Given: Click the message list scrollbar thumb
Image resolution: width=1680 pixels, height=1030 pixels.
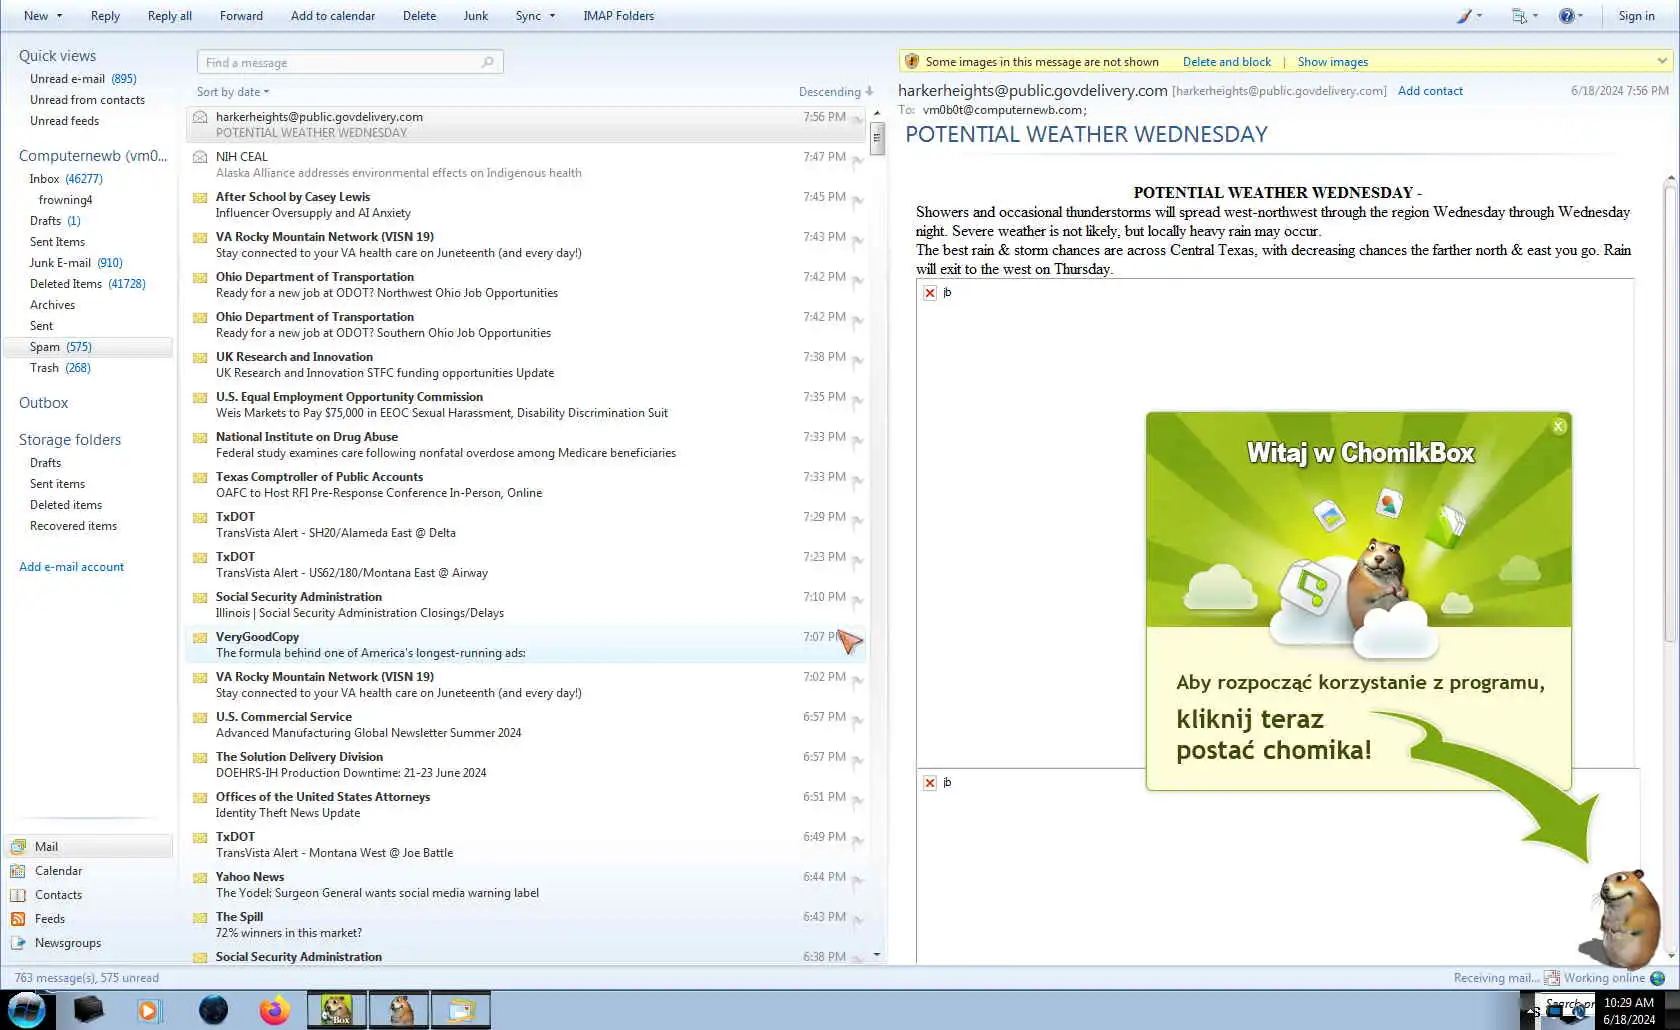Looking at the screenshot, I should pyautogui.click(x=877, y=137).
